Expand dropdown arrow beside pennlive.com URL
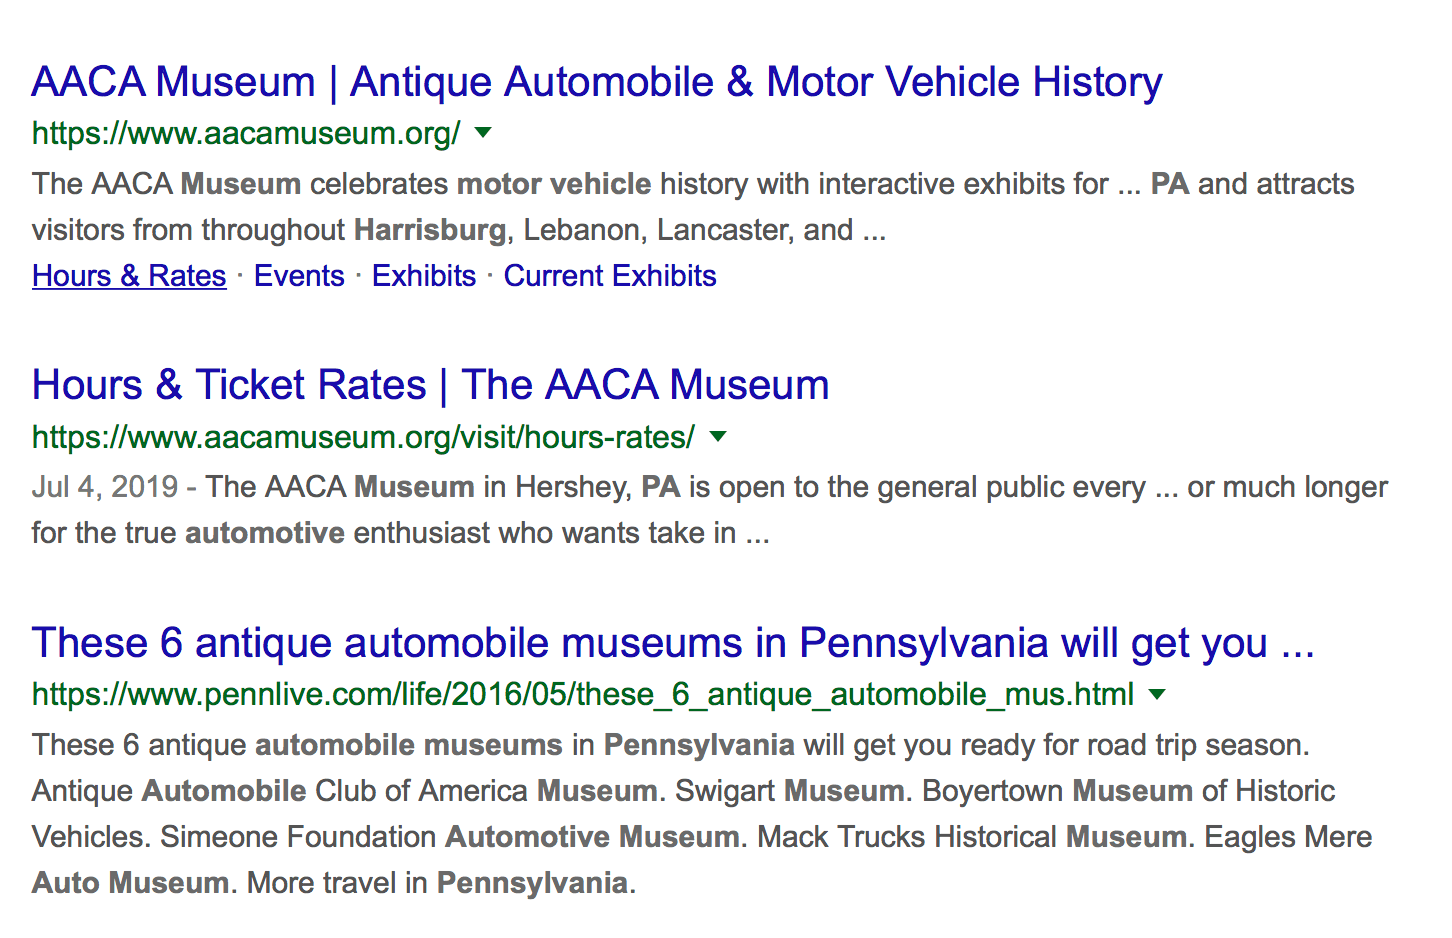Viewport: 1452px width, 938px height. point(1157,694)
